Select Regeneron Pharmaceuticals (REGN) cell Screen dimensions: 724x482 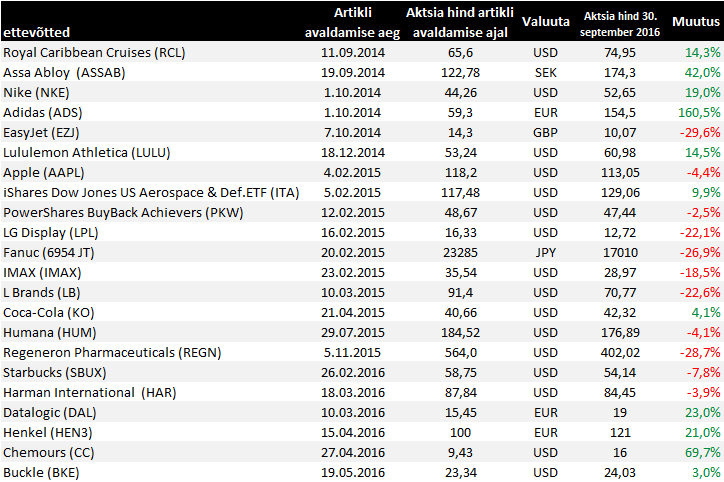(x=112, y=352)
